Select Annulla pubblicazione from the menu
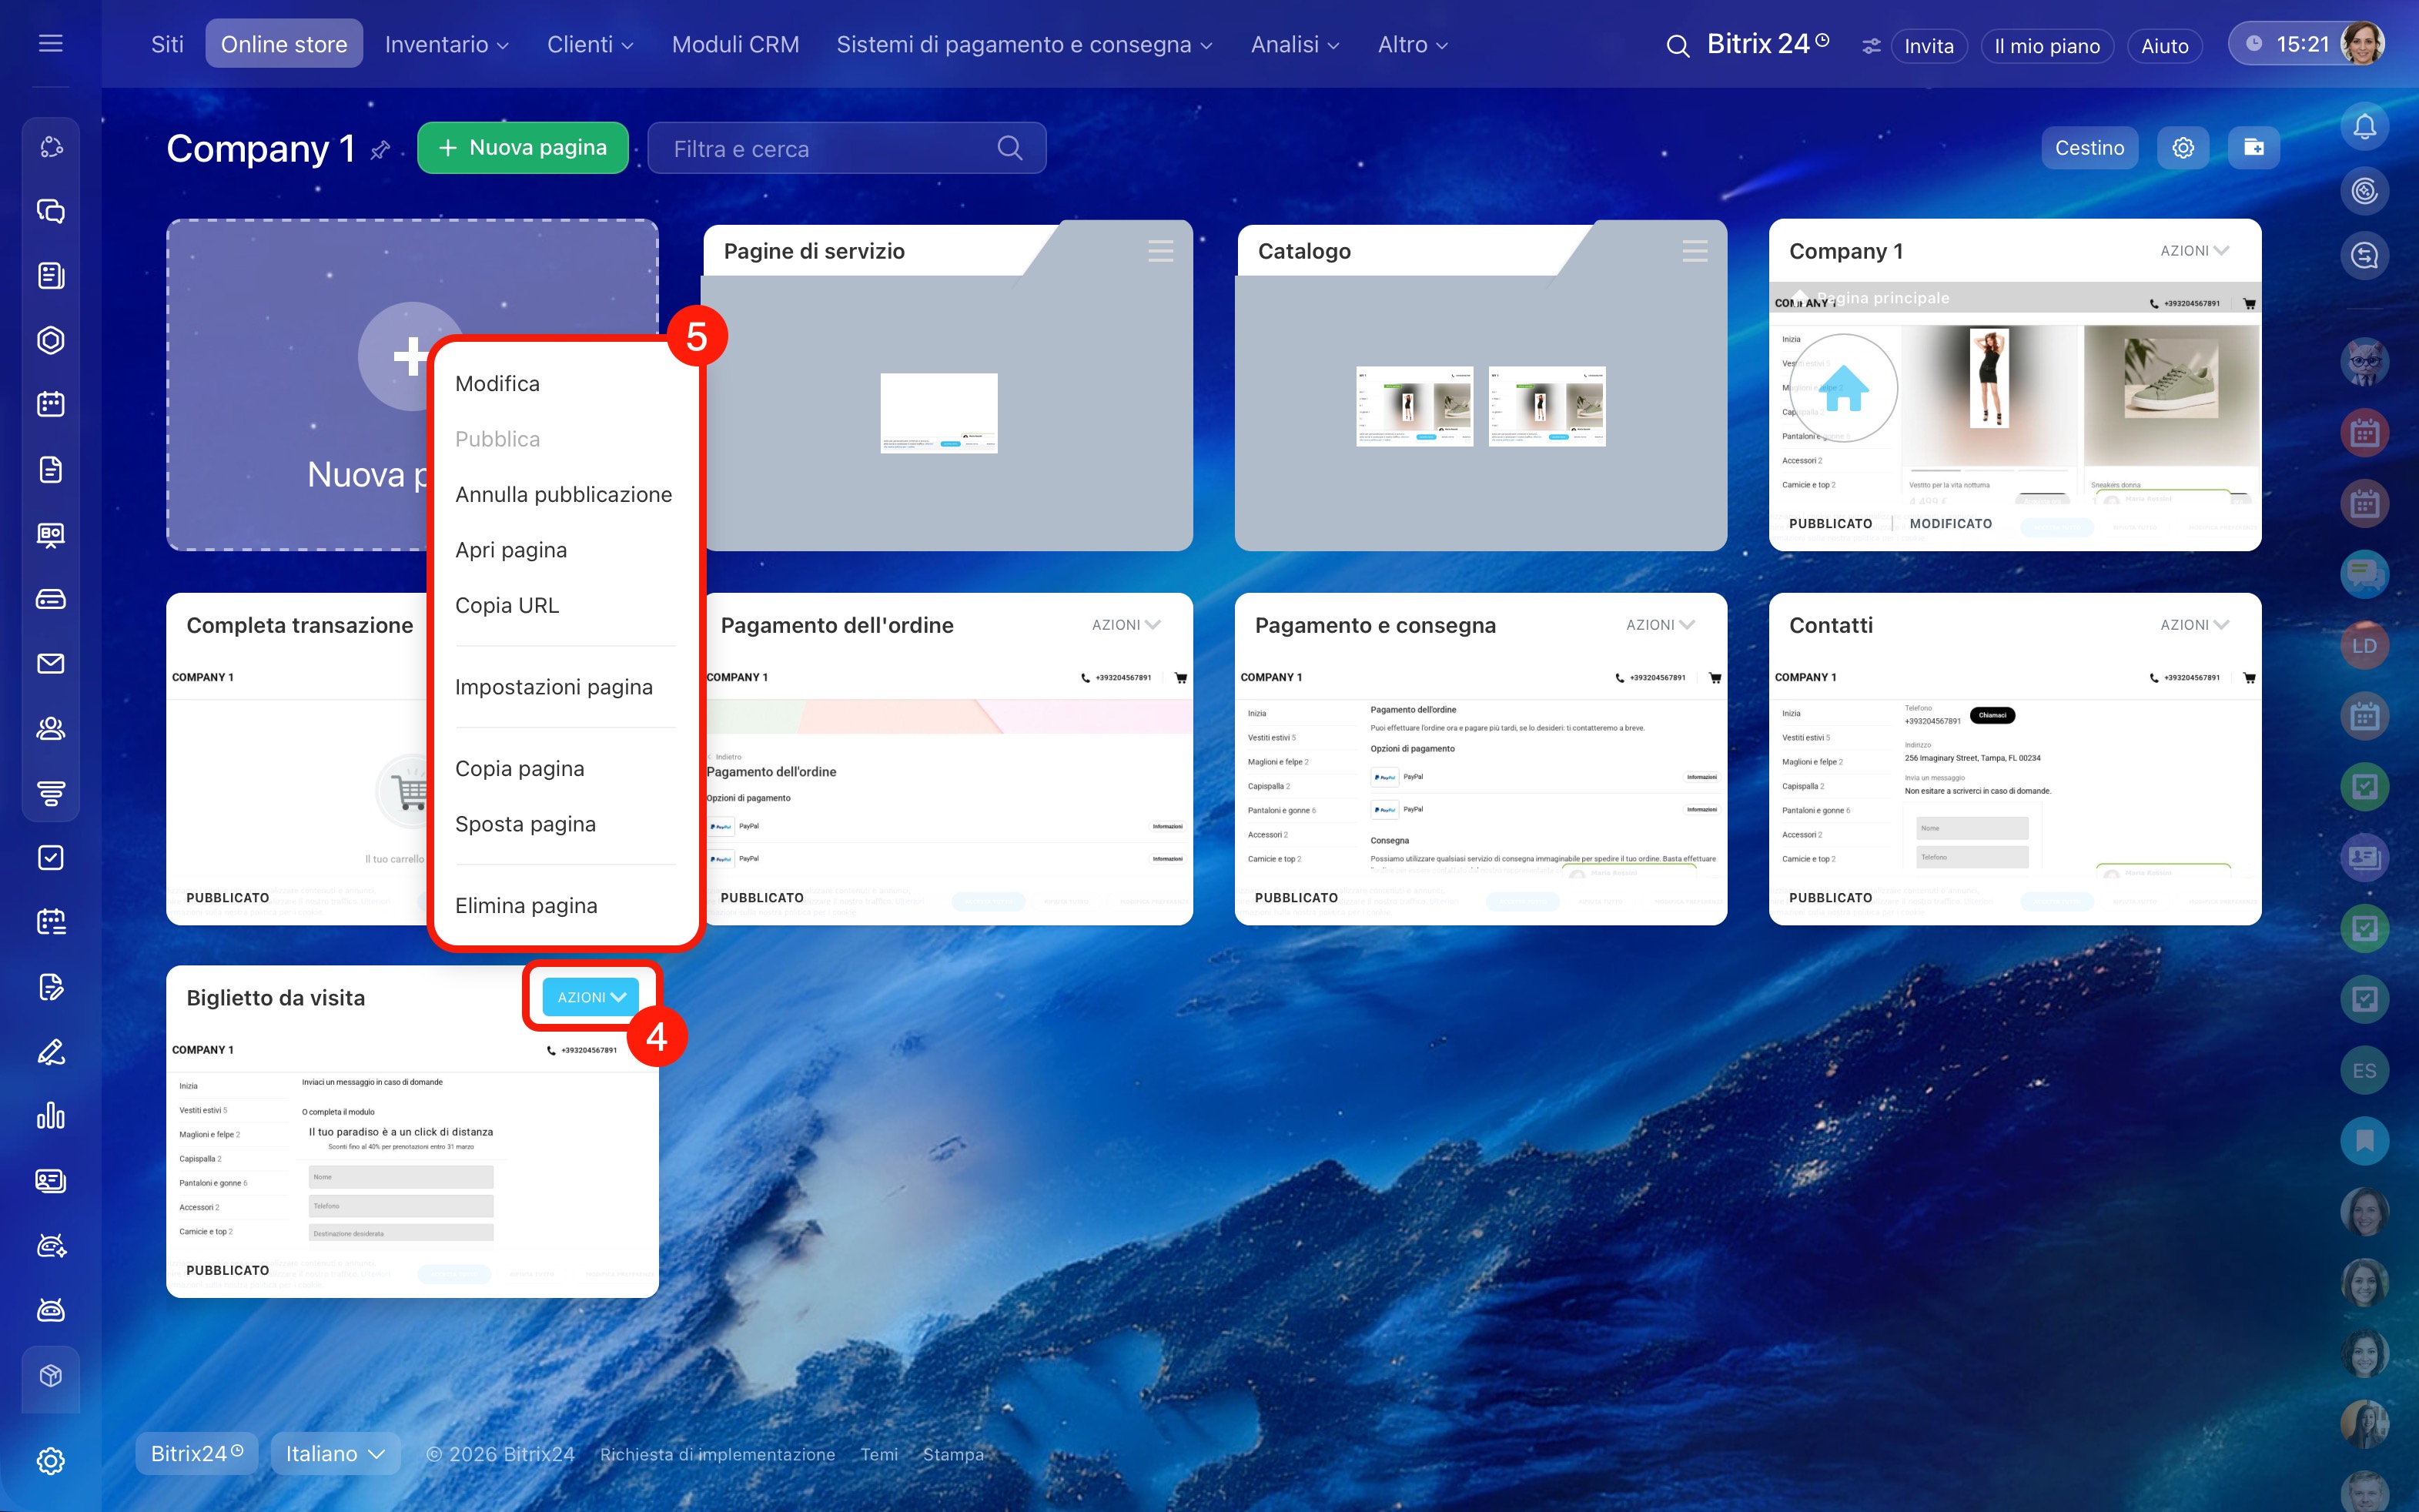The image size is (2419, 1512). click(x=563, y=495)
